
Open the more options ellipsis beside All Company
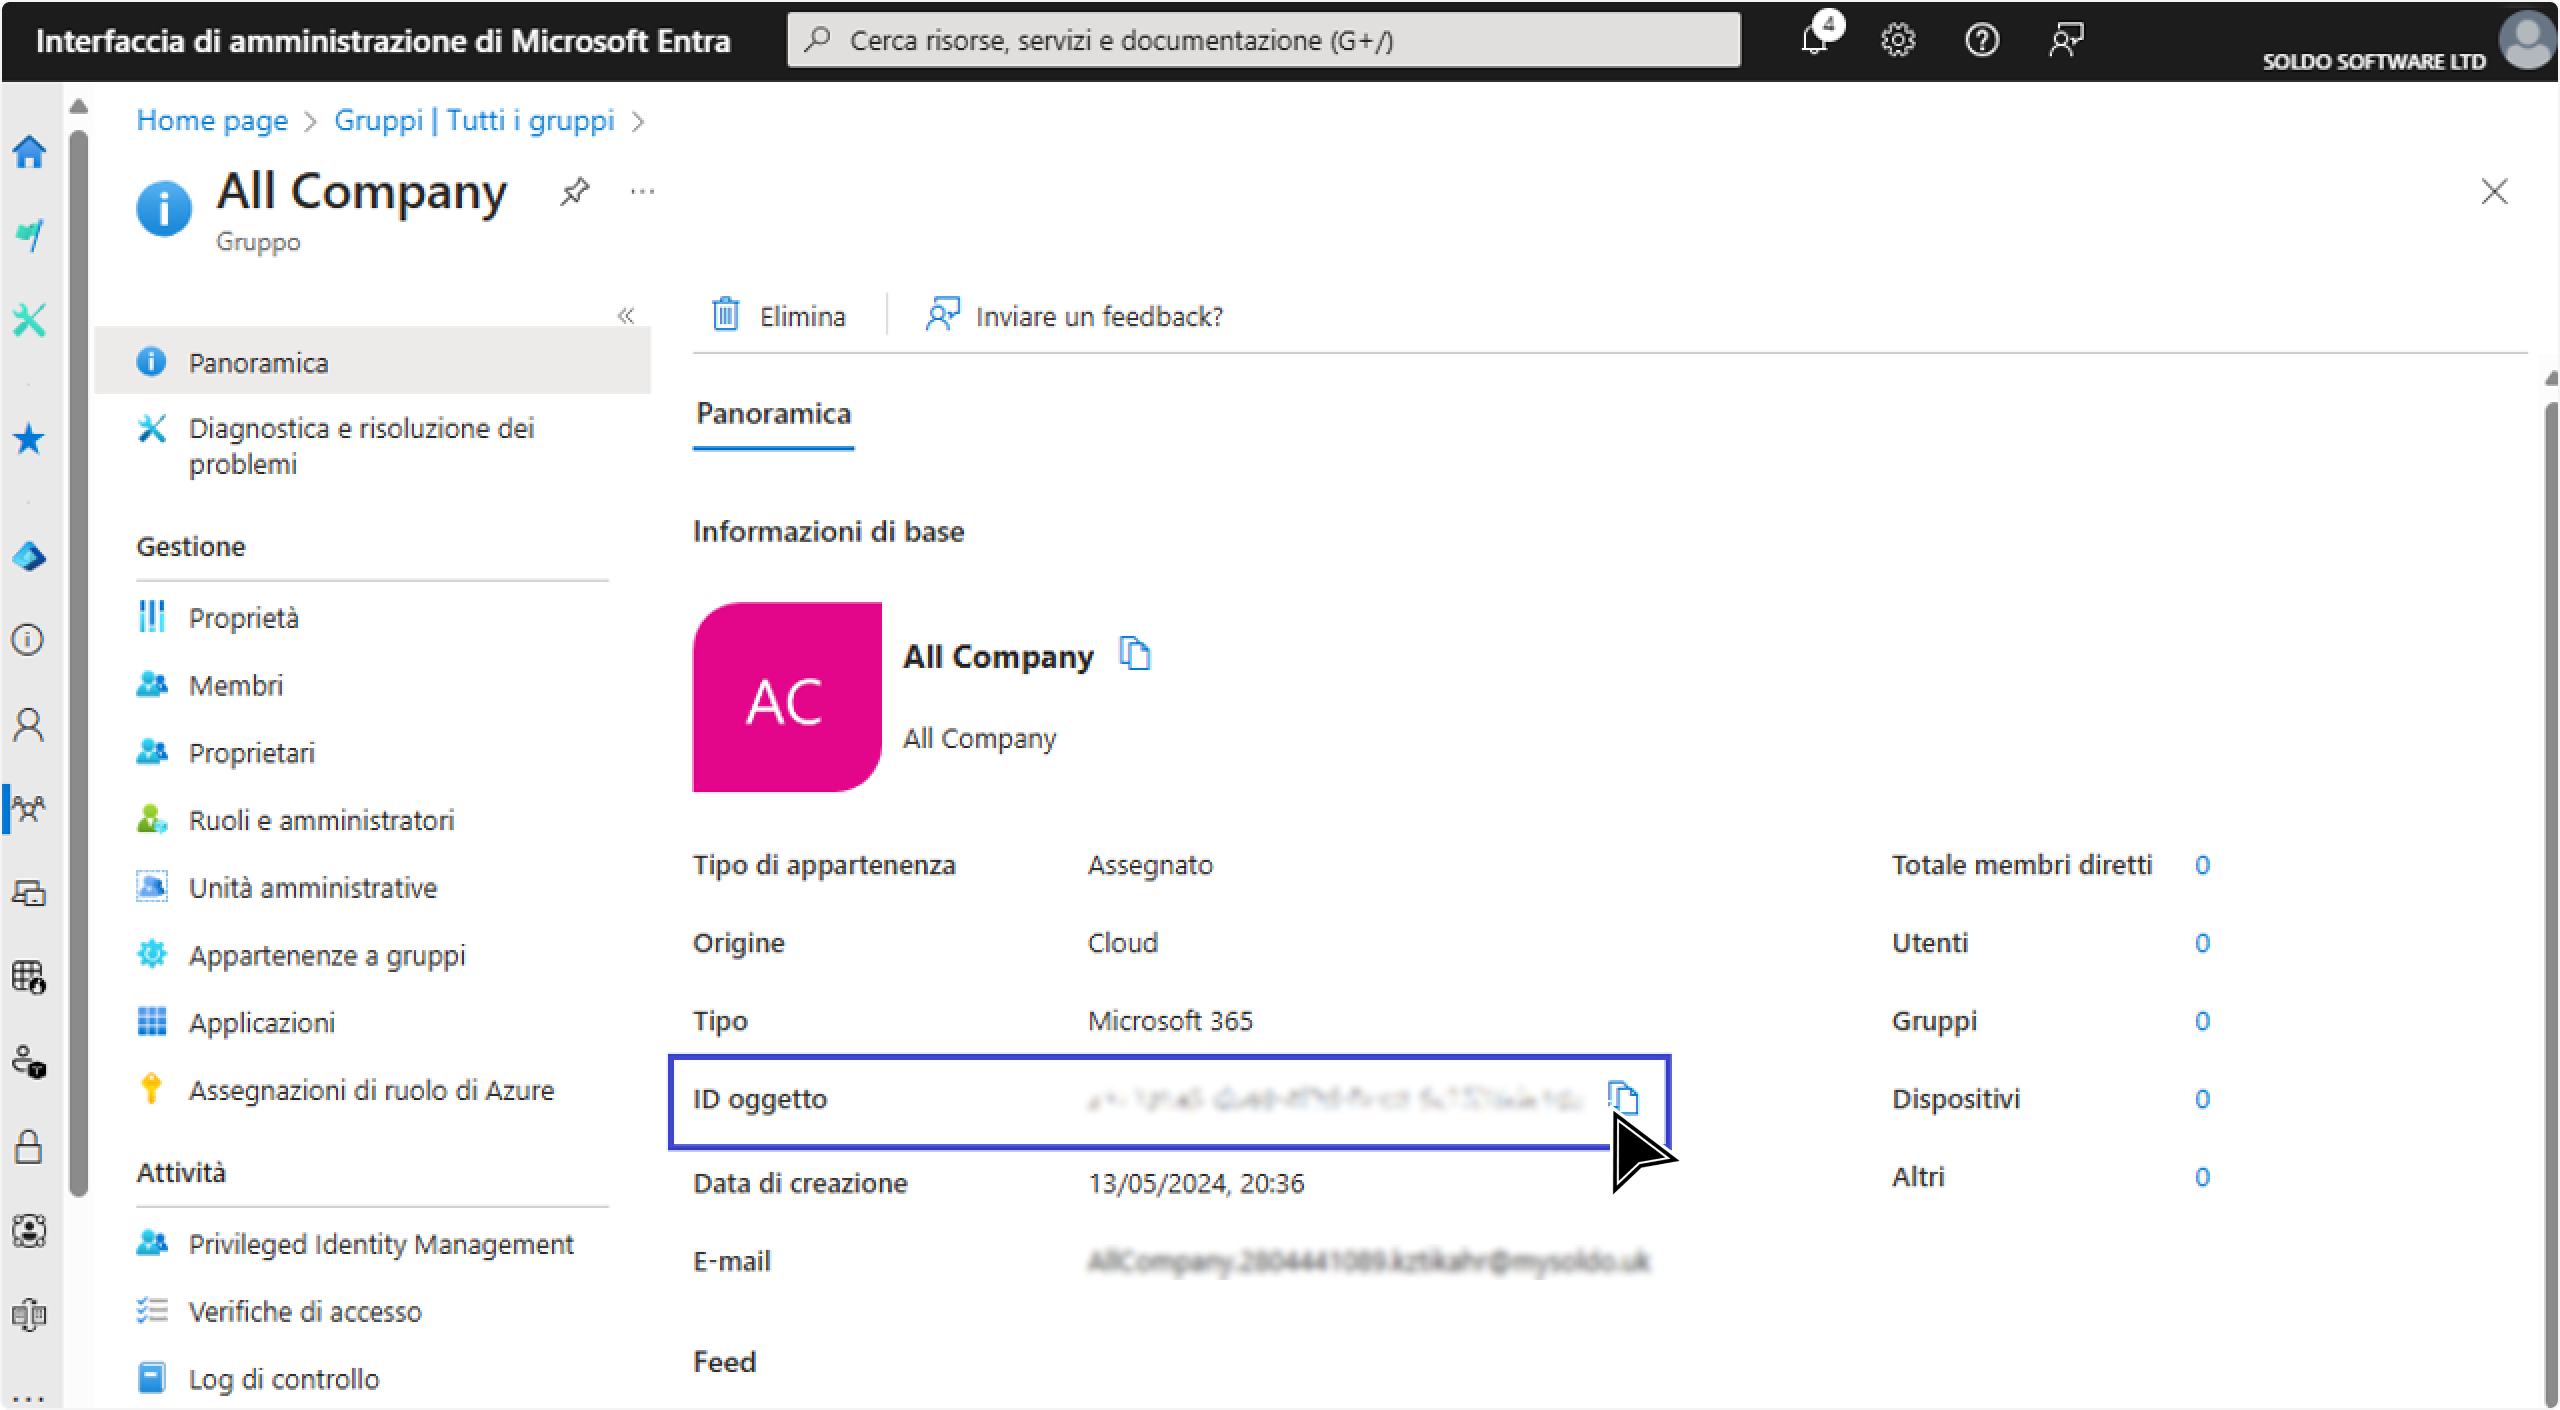tap(642, 191)
